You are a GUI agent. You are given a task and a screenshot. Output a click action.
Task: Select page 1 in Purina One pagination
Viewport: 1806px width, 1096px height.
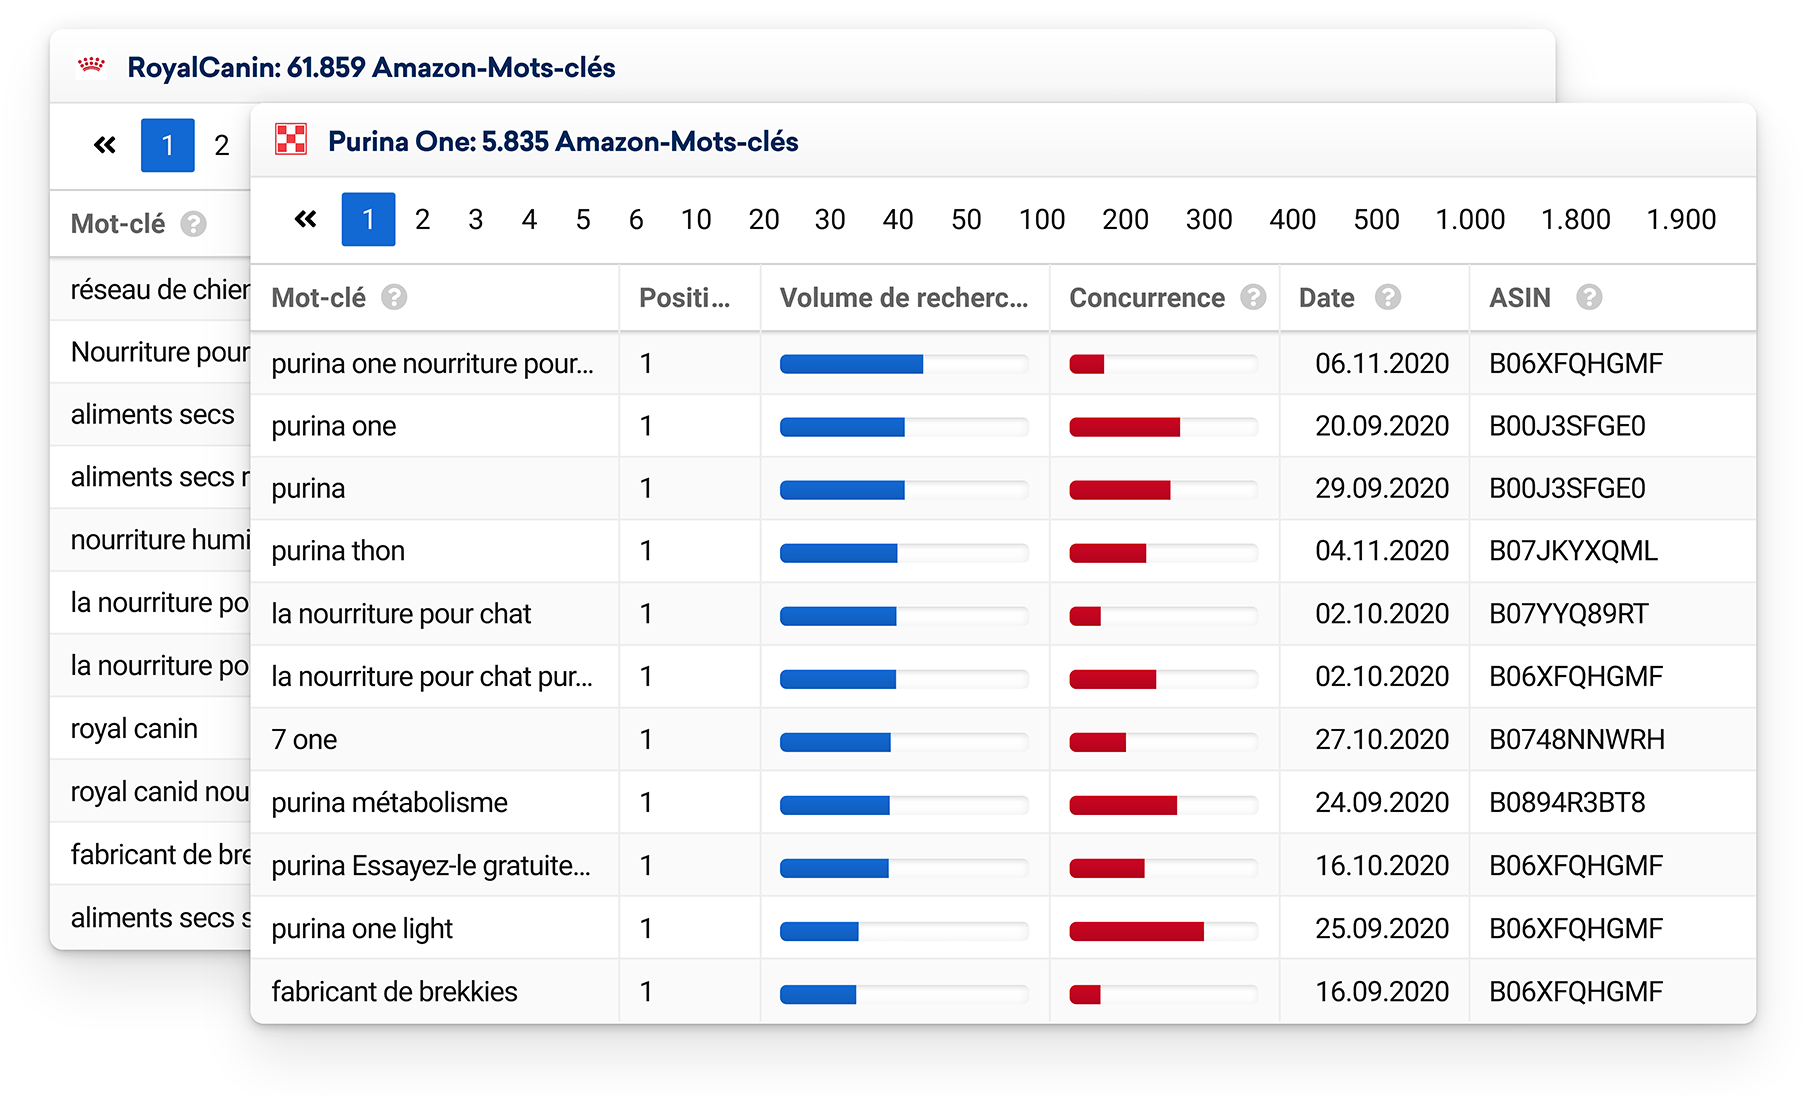[368, 219]
